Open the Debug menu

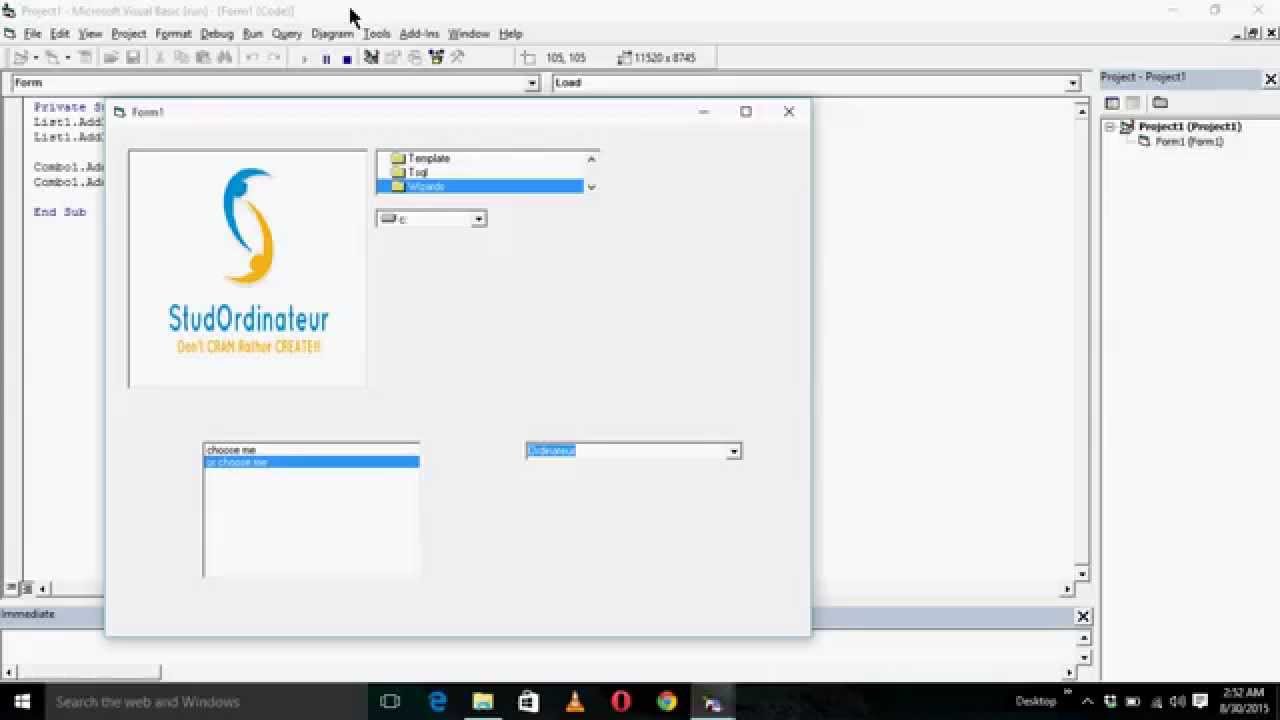tap(216, 34)
